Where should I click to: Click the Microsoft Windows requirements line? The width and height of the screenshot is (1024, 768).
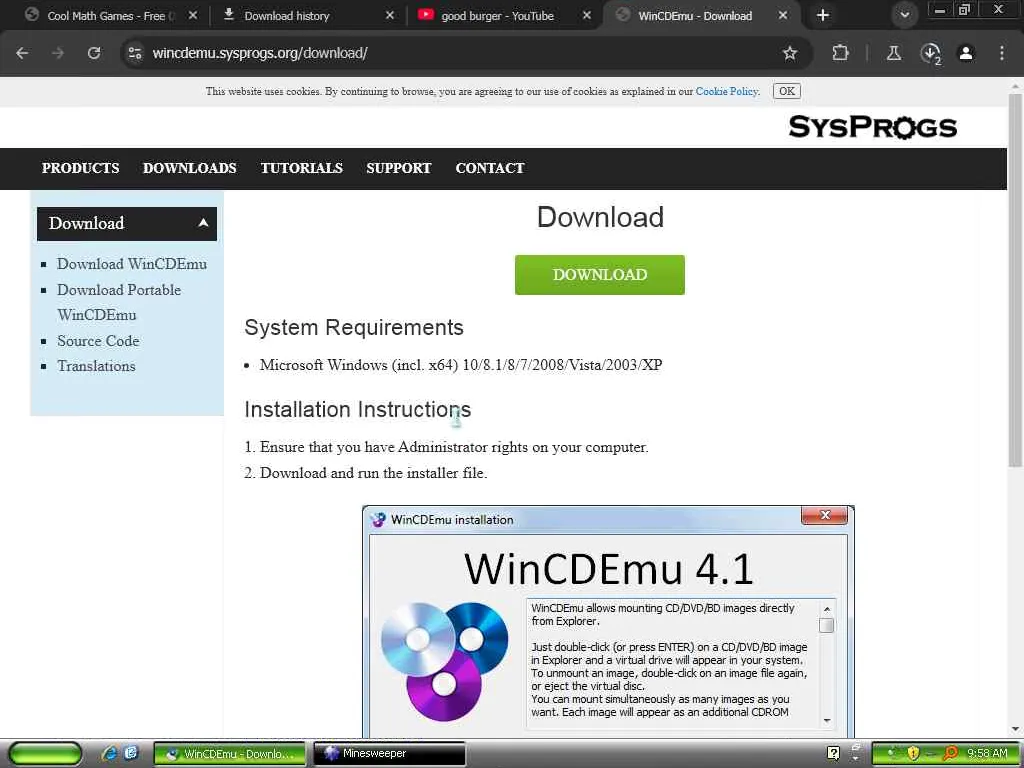click(x=461, y=365)
